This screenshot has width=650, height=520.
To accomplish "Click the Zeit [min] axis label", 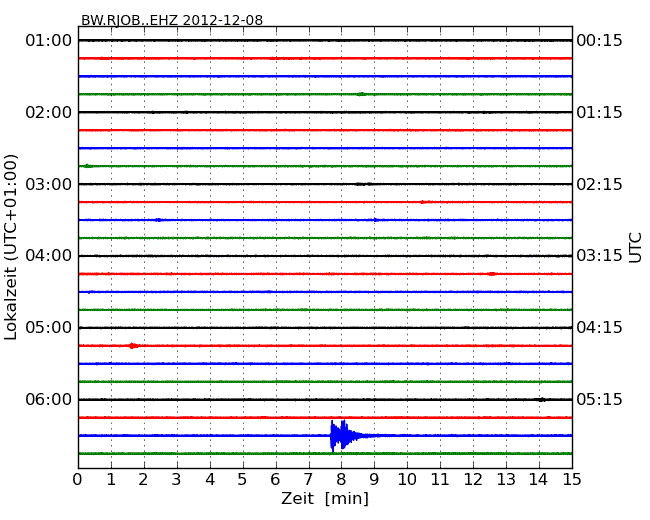I will click(x=325, y=498).
